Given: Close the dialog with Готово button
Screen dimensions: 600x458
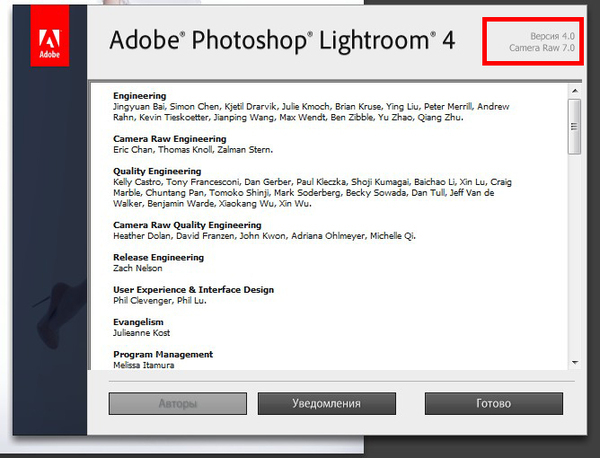Looking at the screenshot, I should click(494, 403).
